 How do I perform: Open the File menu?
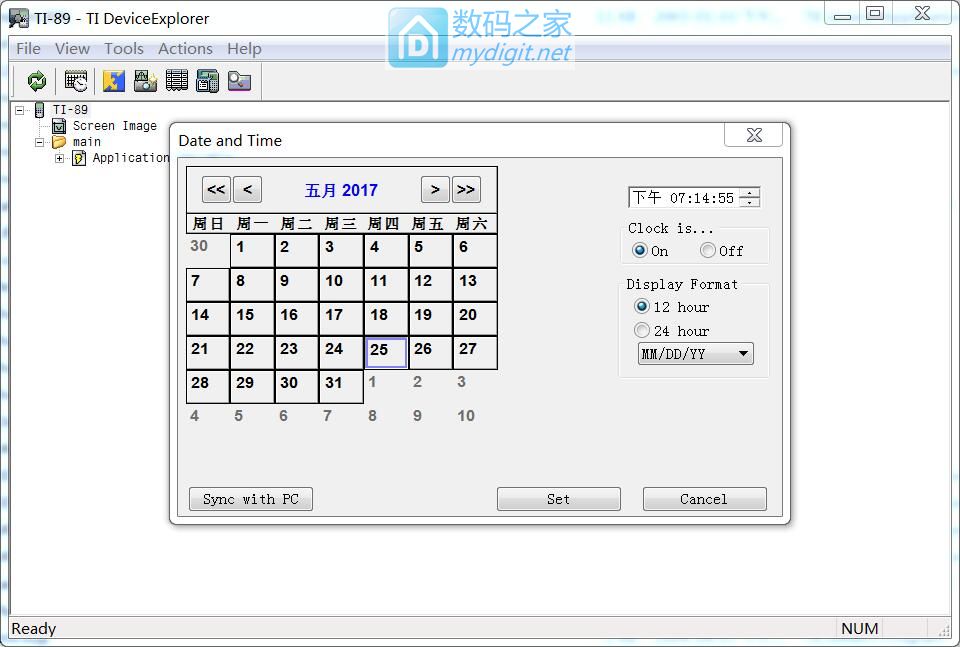(28, 48)
